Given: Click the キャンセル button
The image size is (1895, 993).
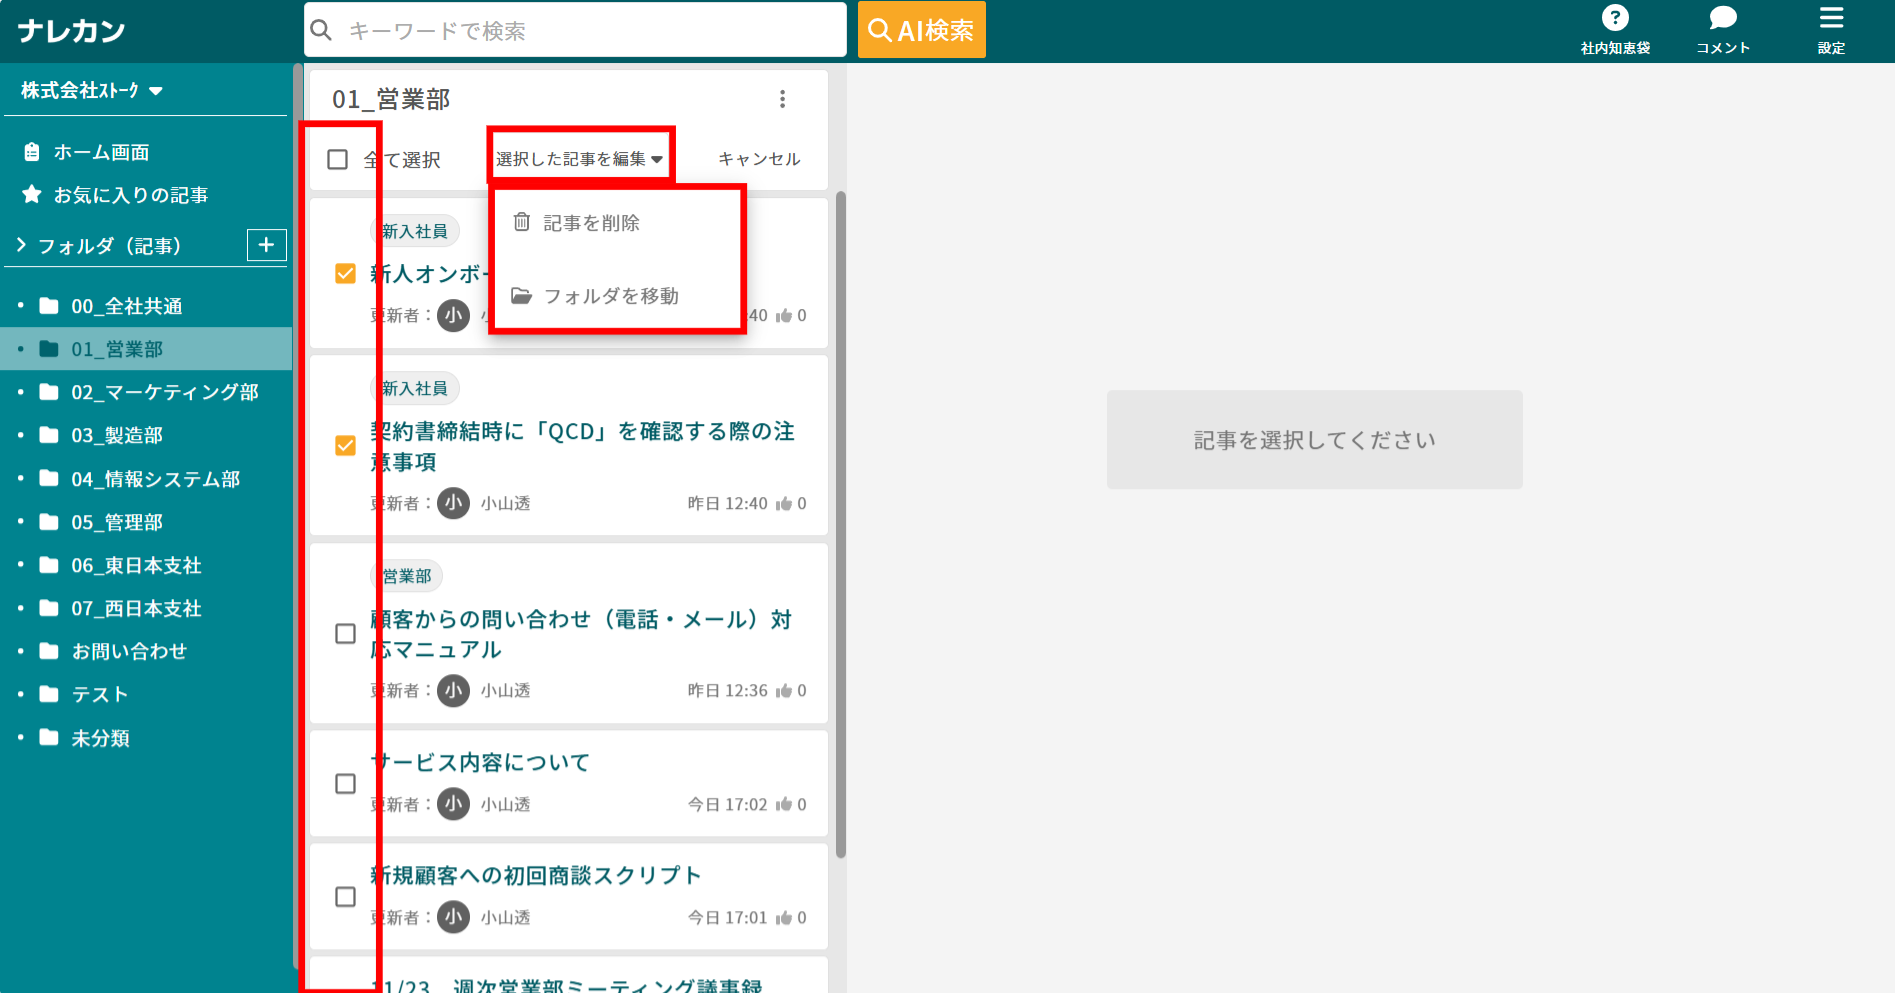Looking at the screenshot, I should pyautogui.click(x=760, y=157).
